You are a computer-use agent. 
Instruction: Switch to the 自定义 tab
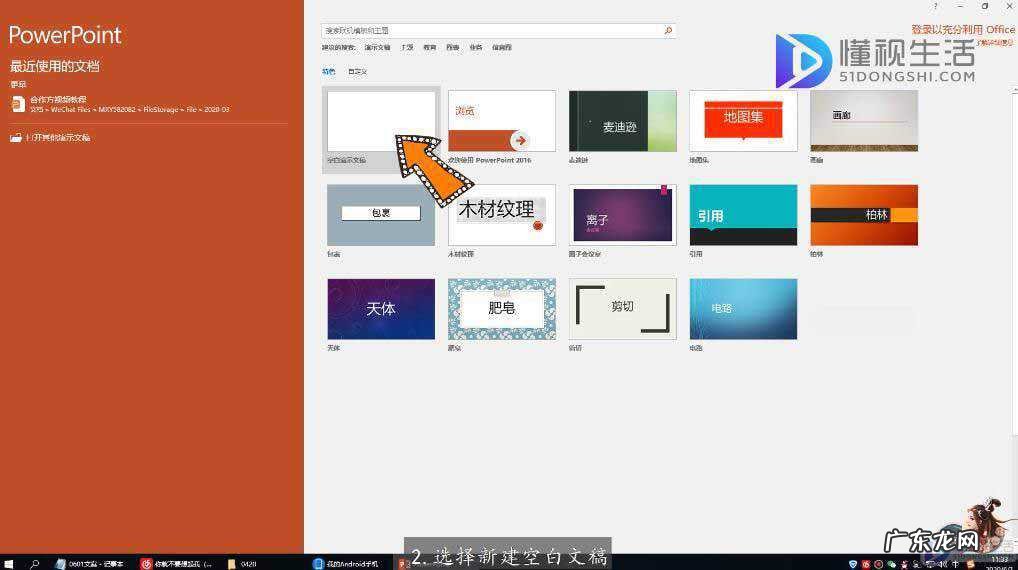point(357,72)
